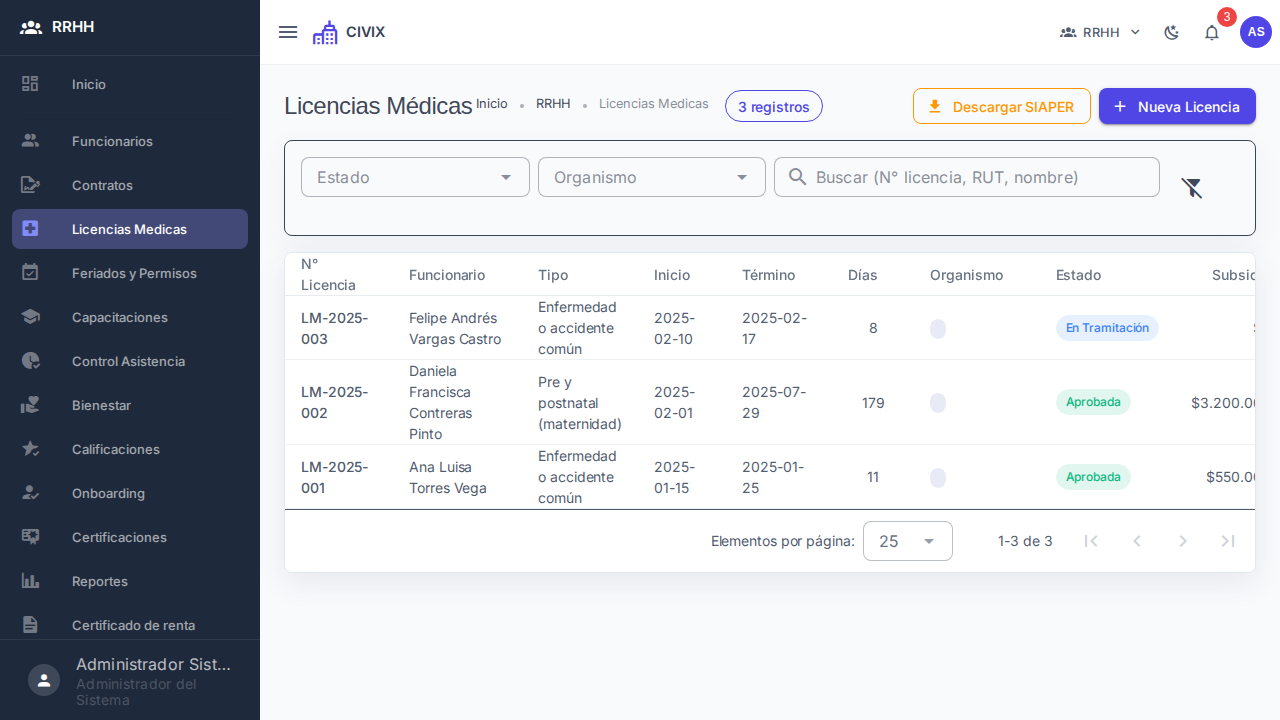1280x720 pixels.
Task: Click the Feriados y Permisos calendar icon
Action: [x=31, y=273]
